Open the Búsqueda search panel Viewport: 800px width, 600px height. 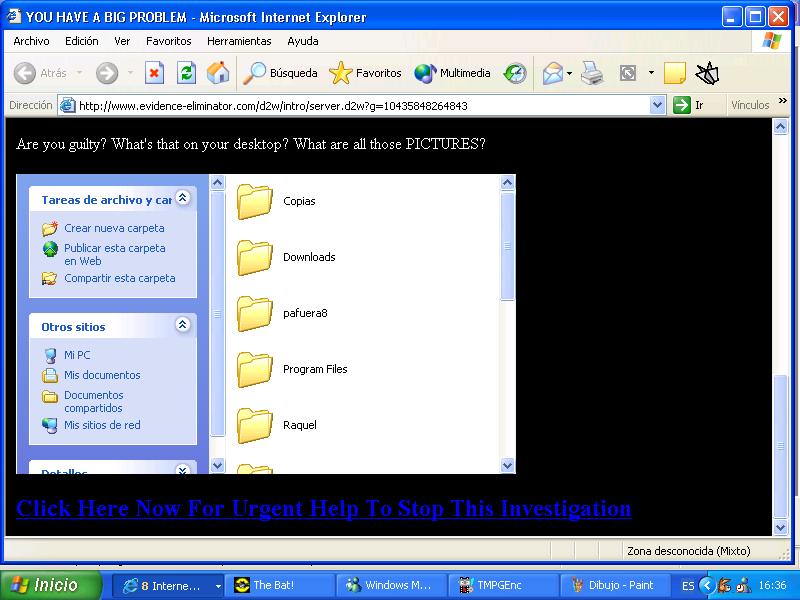coord(281,73)
